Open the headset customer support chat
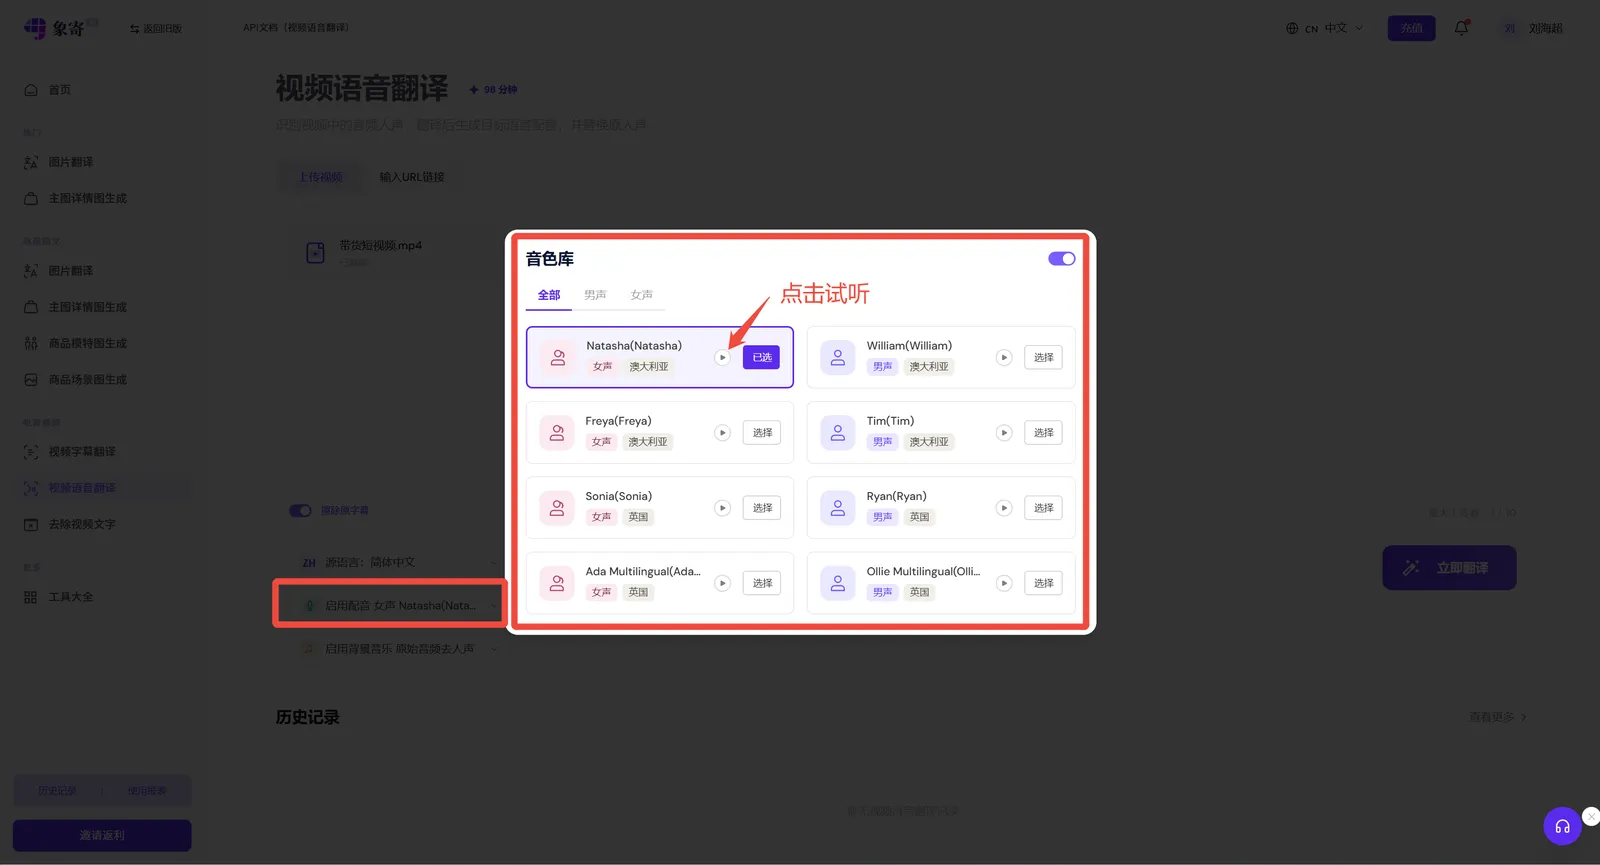 click(x=1562, y=826)
